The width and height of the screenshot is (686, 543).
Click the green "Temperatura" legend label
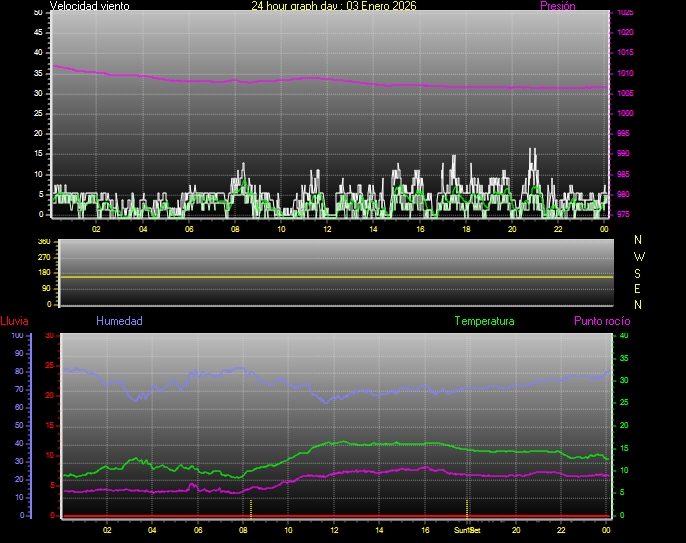click(x=484, y=321)
